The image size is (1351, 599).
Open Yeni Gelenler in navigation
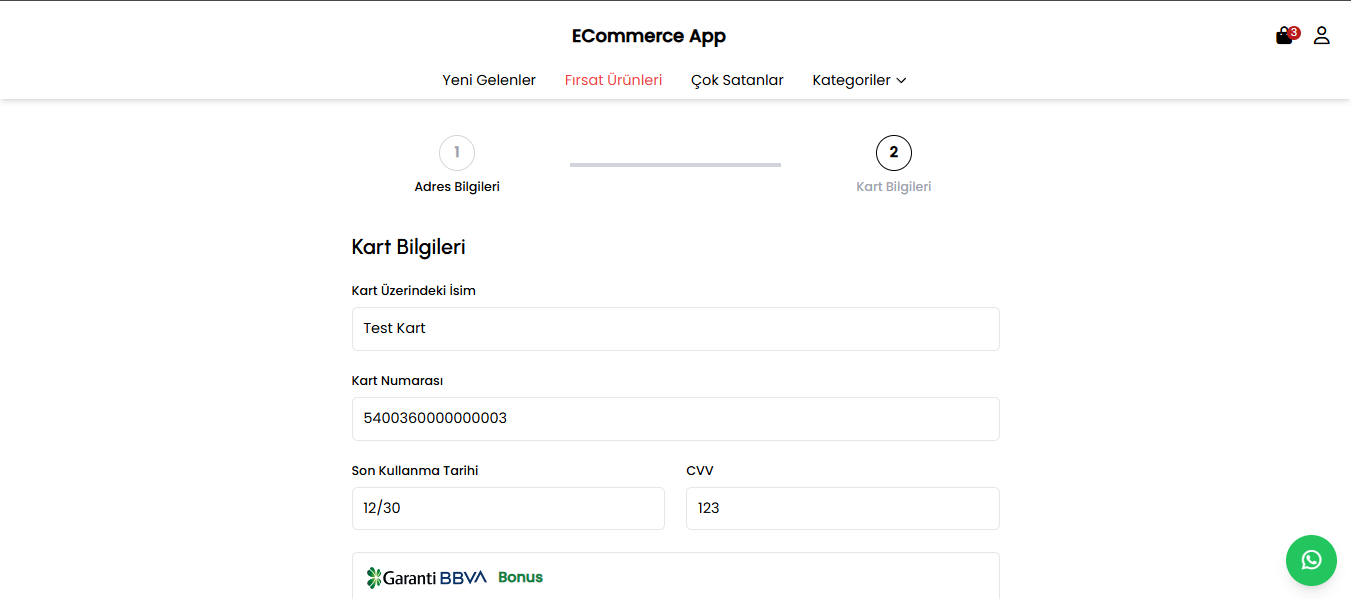pos(489,80)
